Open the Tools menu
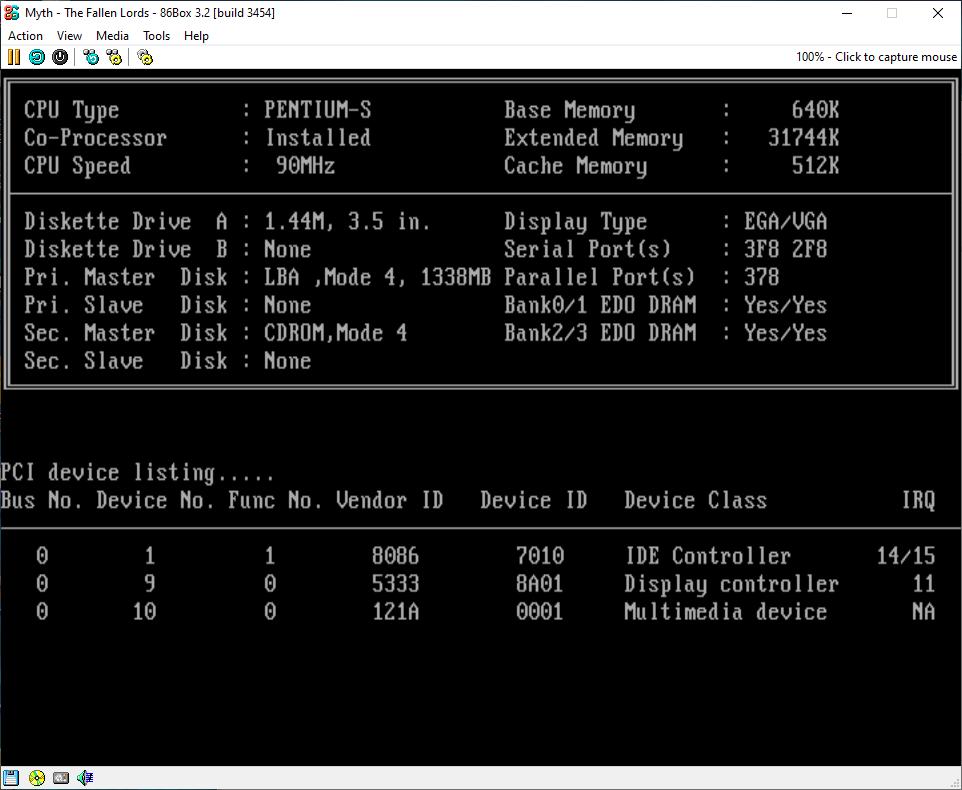The height and width of the screenshot is (790, 962). 156,35
